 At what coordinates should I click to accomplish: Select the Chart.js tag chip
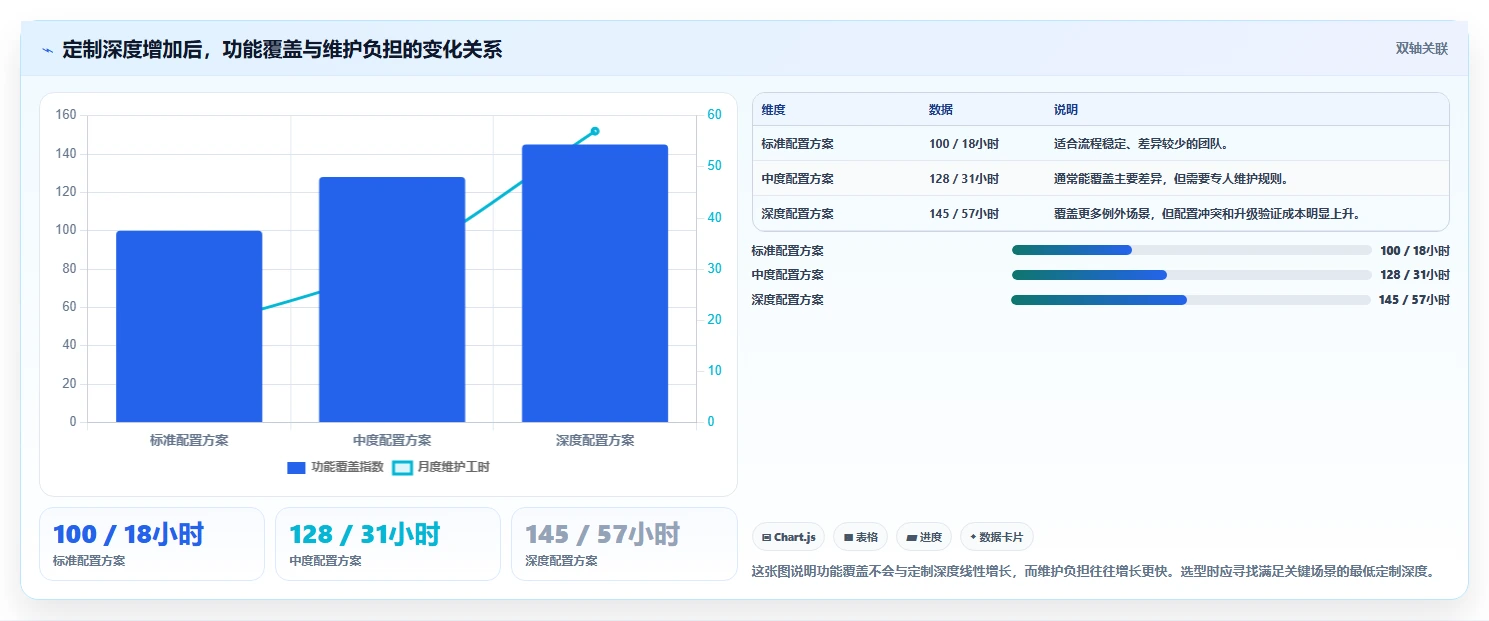pyautogui.click(x=788, y=537)
